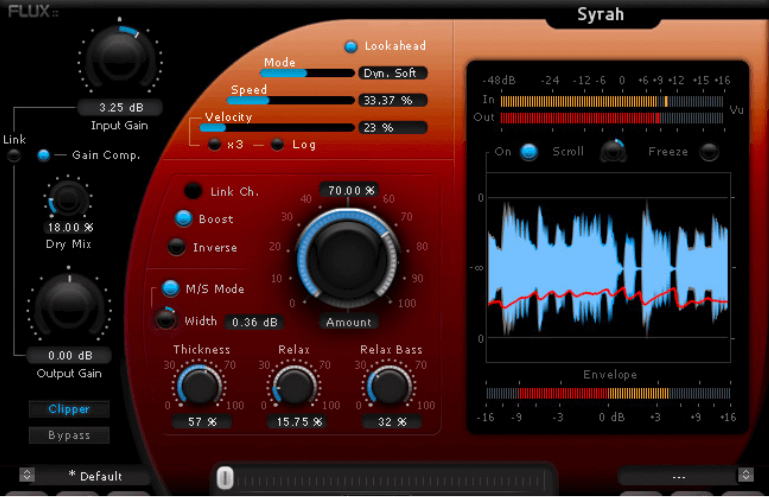Viewport: 769px width, 497px height.
Task: Click the Vu label beside meters
Action: click(737, 110)
